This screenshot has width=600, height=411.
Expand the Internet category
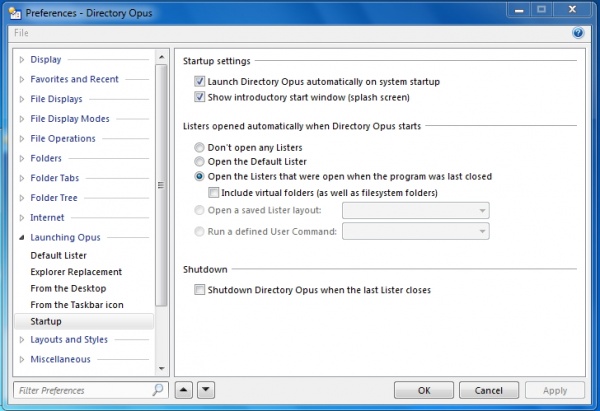tap(22, 218)
